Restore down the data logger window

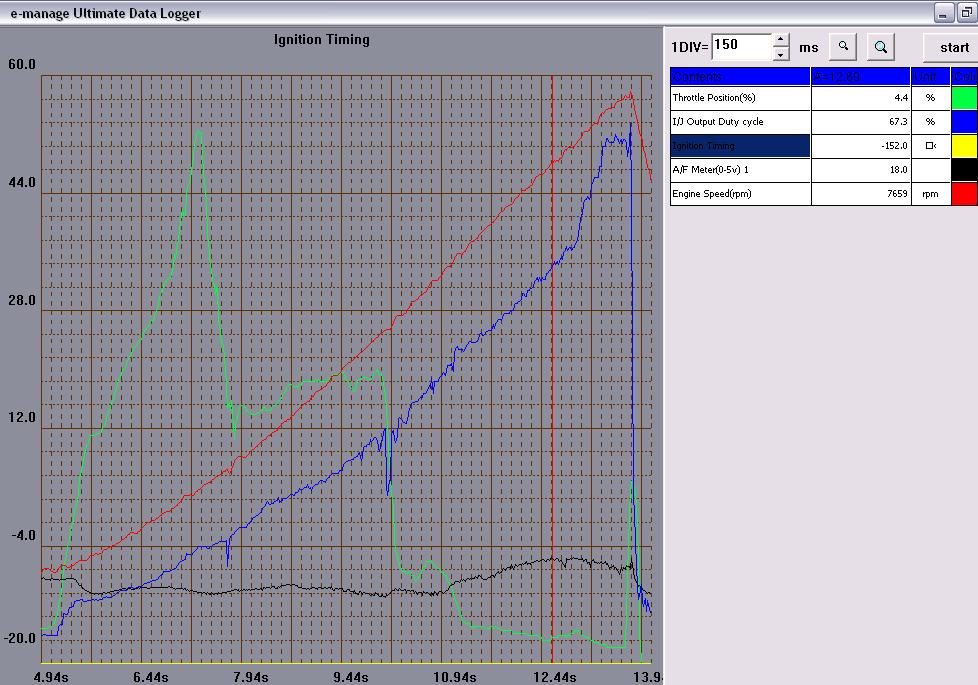pos(967,13)
